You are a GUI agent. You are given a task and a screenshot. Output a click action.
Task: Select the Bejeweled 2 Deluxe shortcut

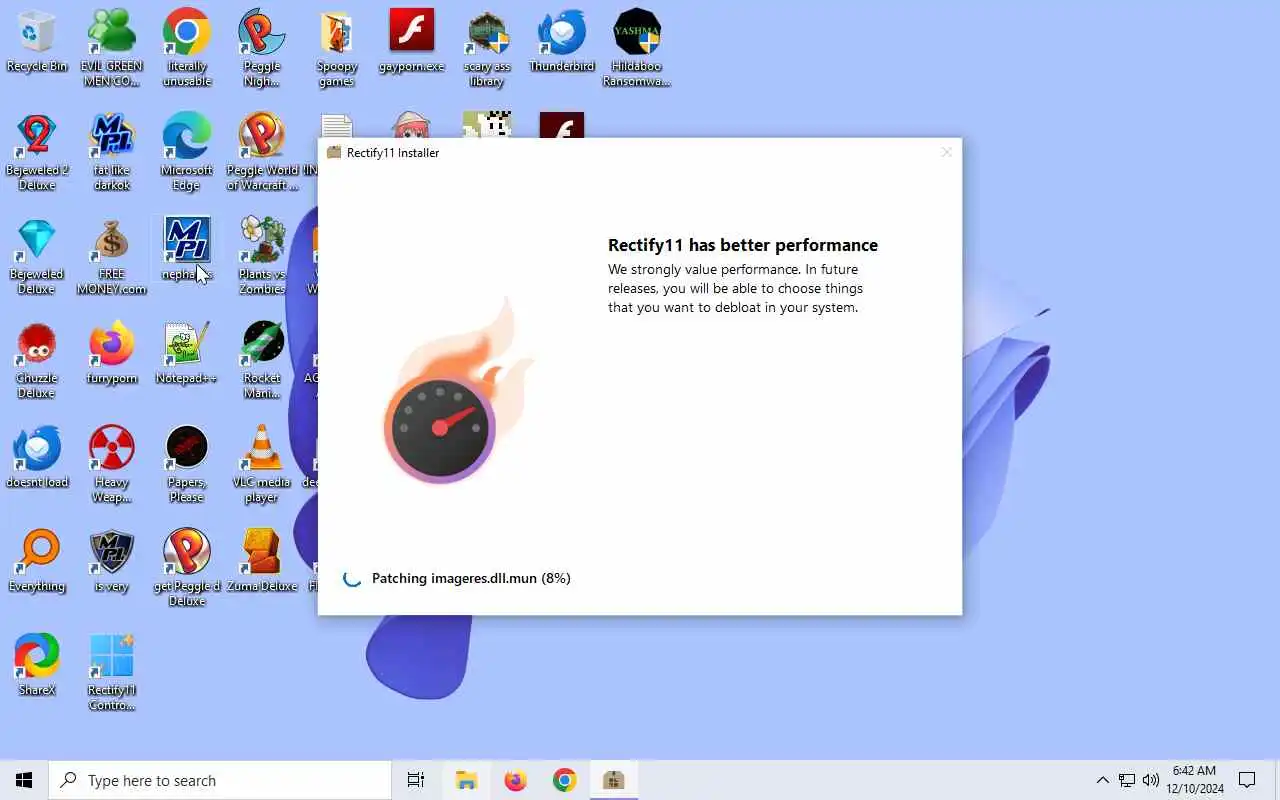tap(37, 152)
